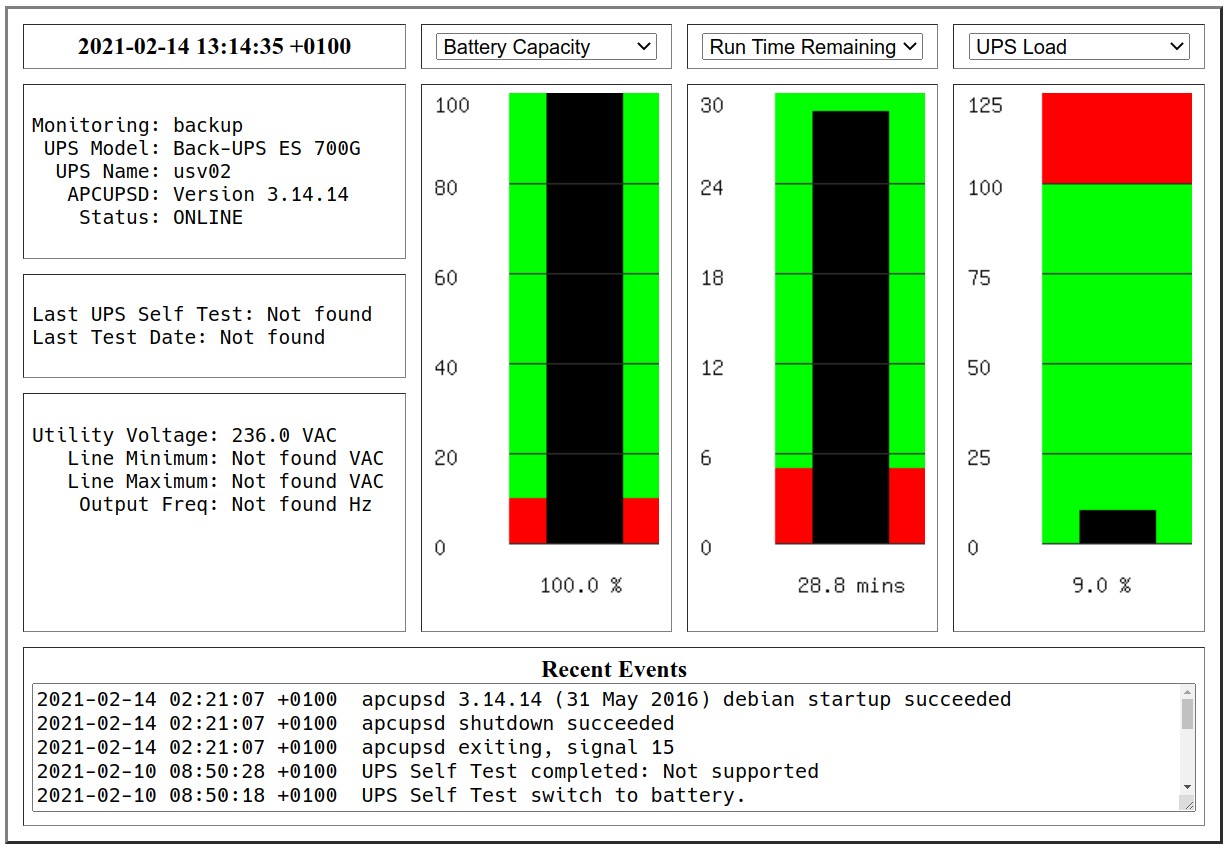Click the Status: ONLINE line
The height and width of the screenshot is (853, 1232).
click(160, 217)
